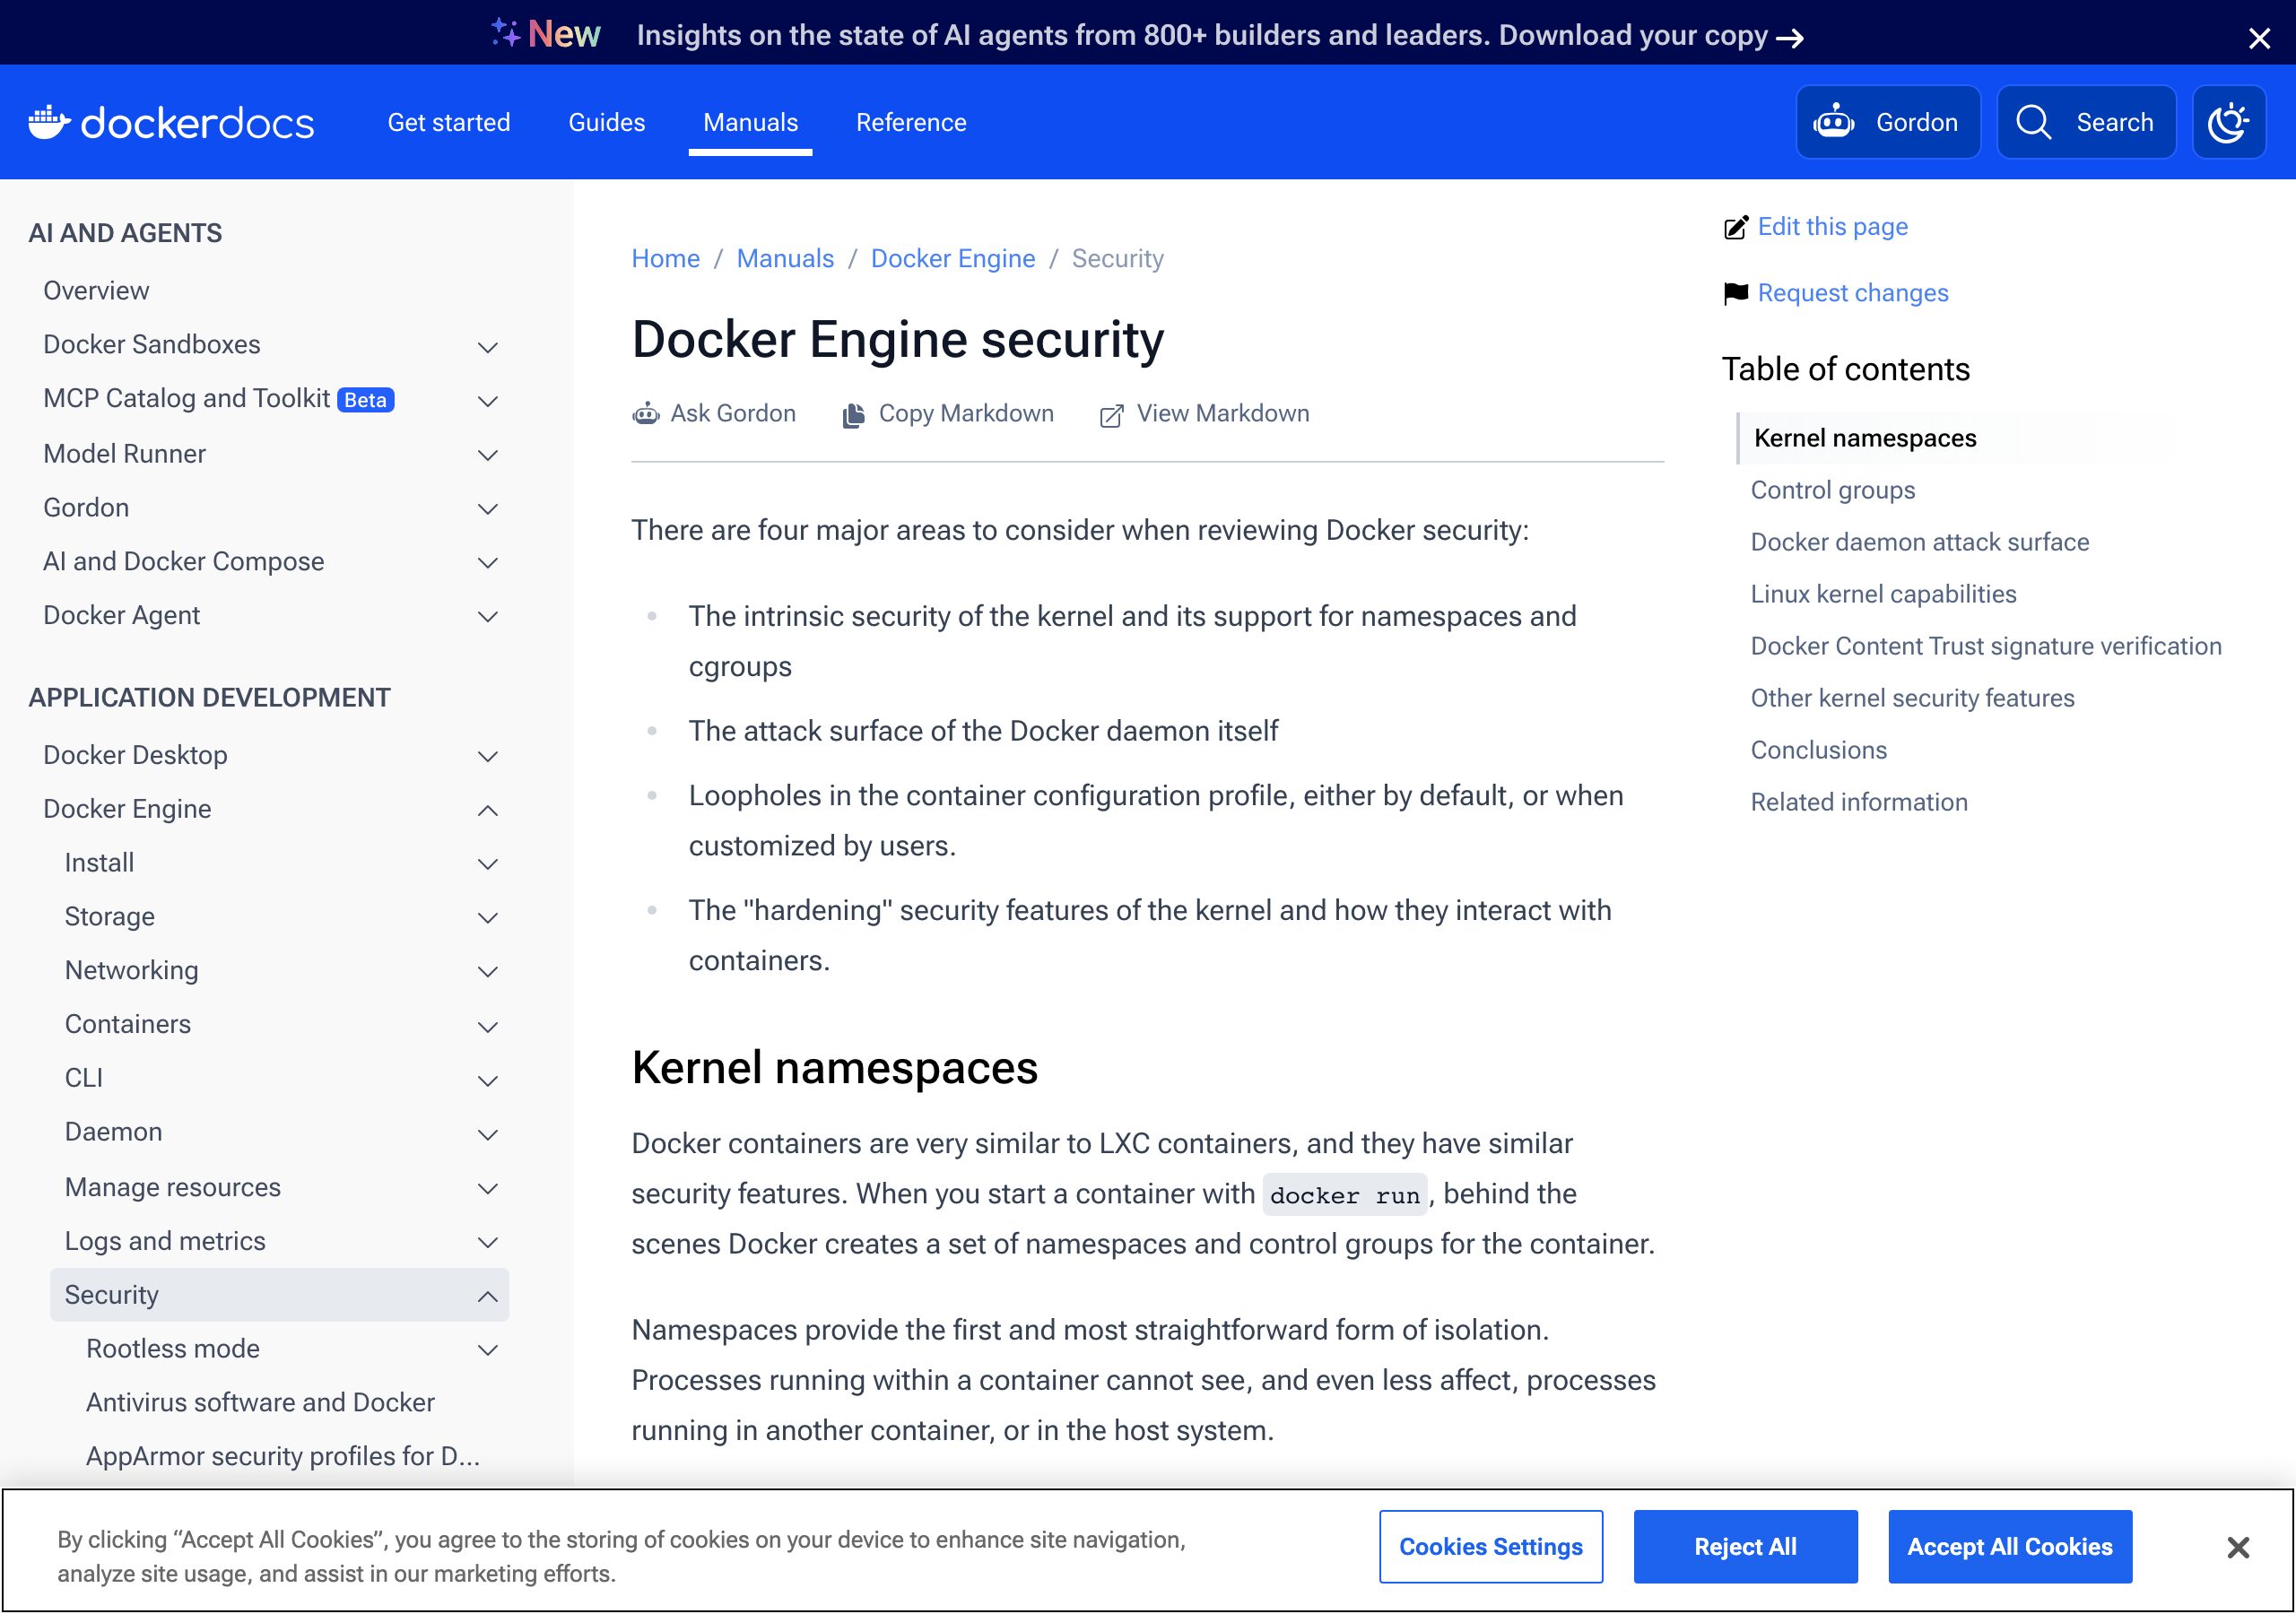The image size is (2296, 1614).
Task: Go to Home breadcrumb
Action: coord(666,259)
